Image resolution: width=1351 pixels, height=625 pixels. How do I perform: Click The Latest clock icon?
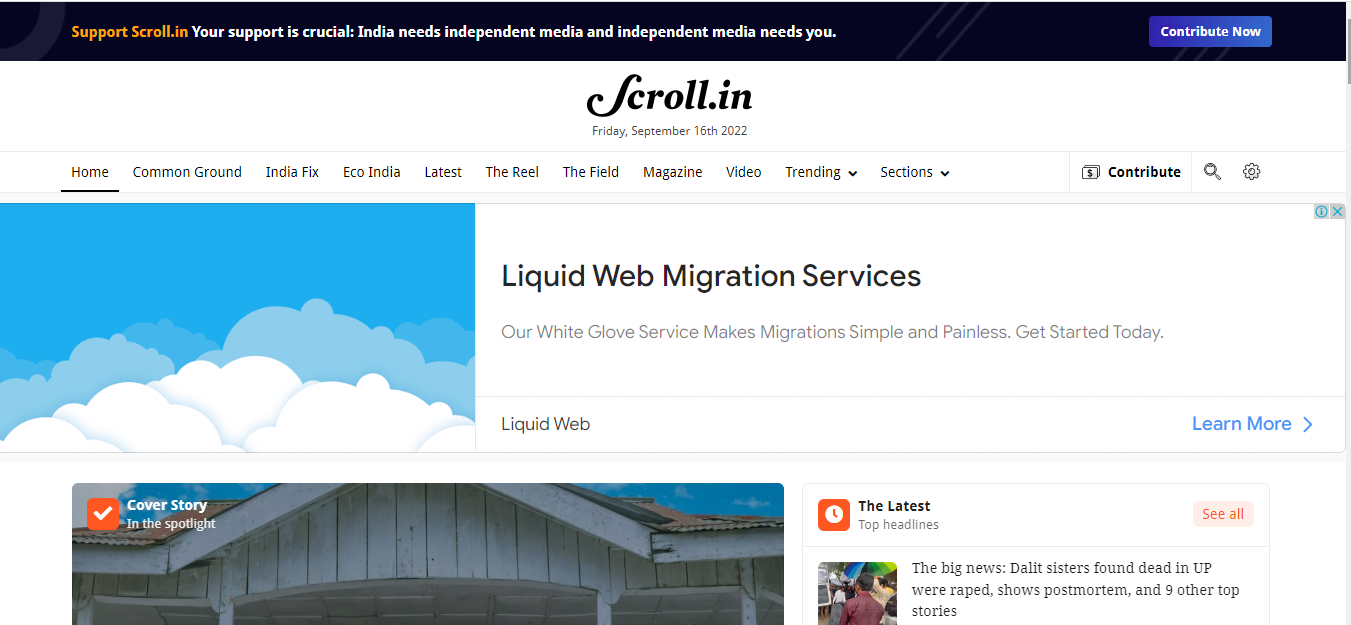(834, 515)
